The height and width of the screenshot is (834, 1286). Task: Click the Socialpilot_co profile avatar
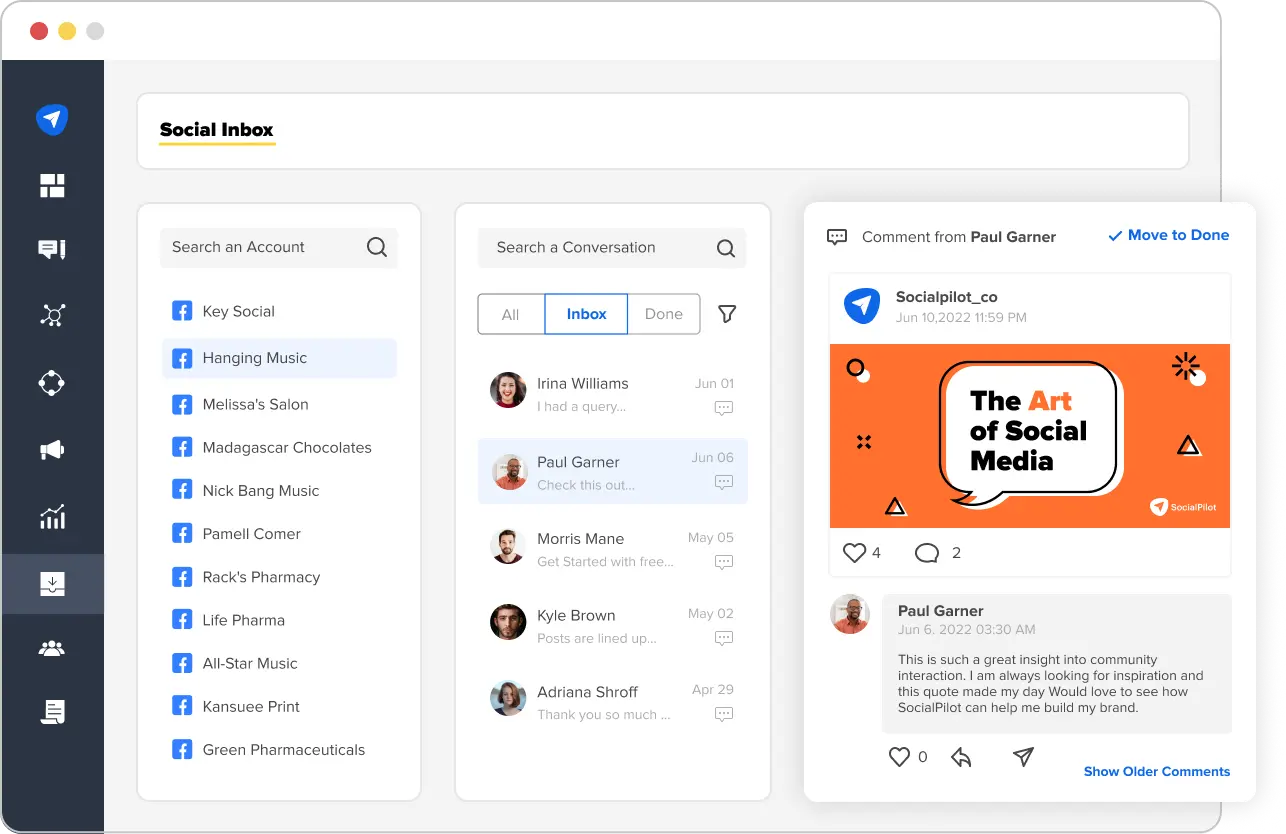[x=862, y=306]
